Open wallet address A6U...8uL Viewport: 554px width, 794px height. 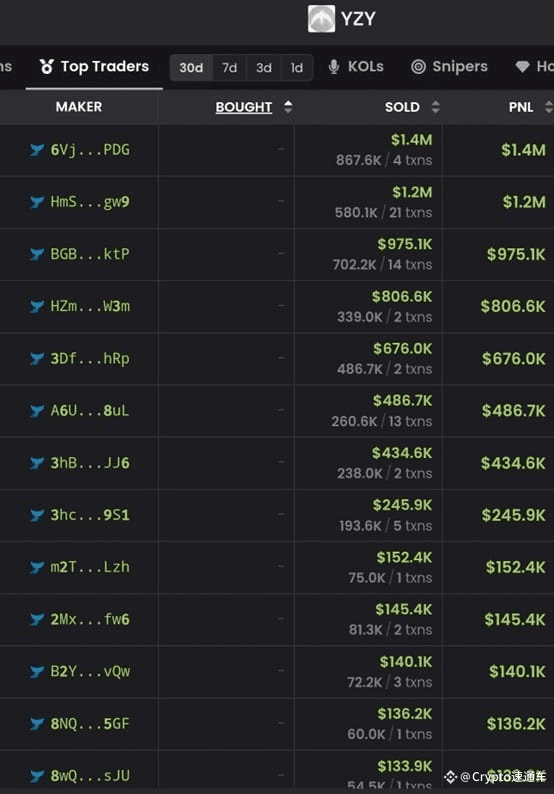pos(90,411)
